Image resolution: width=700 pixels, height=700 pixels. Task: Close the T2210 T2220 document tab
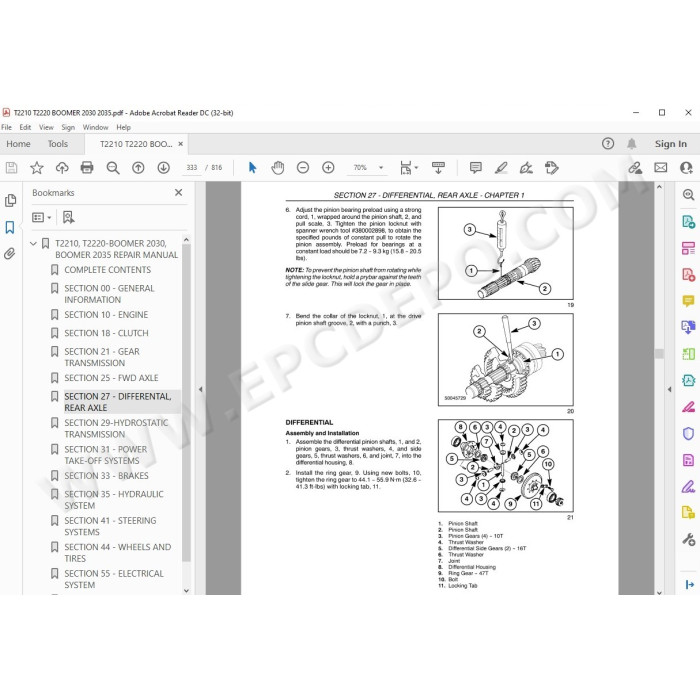(x=180, y=144)
